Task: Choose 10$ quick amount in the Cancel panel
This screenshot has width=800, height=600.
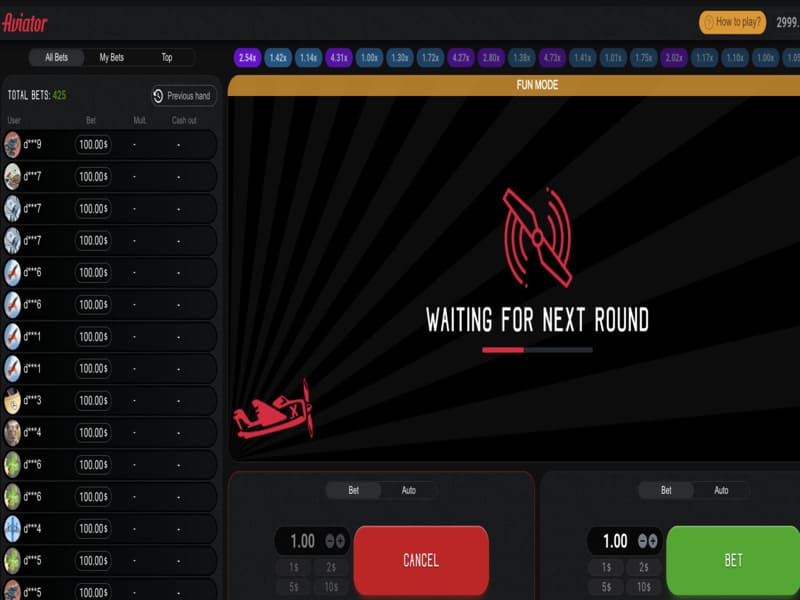Action: tap(331, 587)
